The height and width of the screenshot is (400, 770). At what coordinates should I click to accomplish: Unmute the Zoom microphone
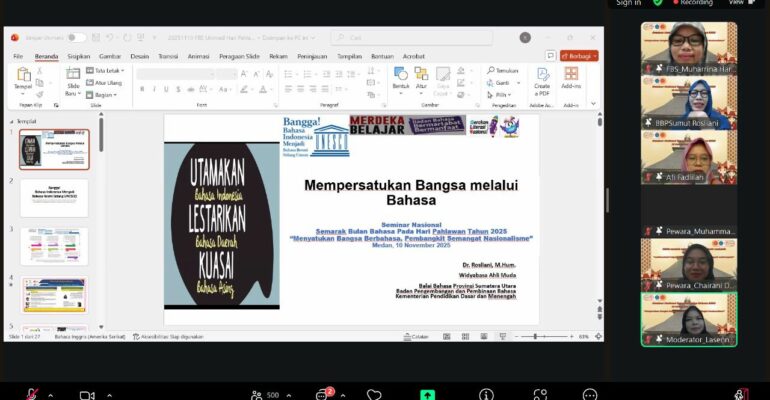(33, 394)
